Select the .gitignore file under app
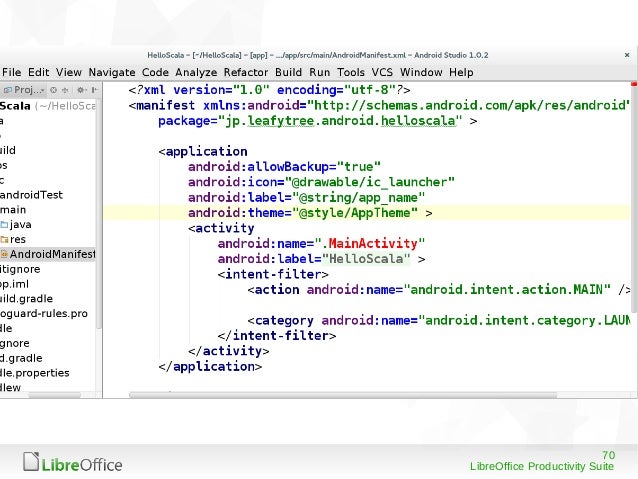638x479 pixels. (x=20, y=269)
